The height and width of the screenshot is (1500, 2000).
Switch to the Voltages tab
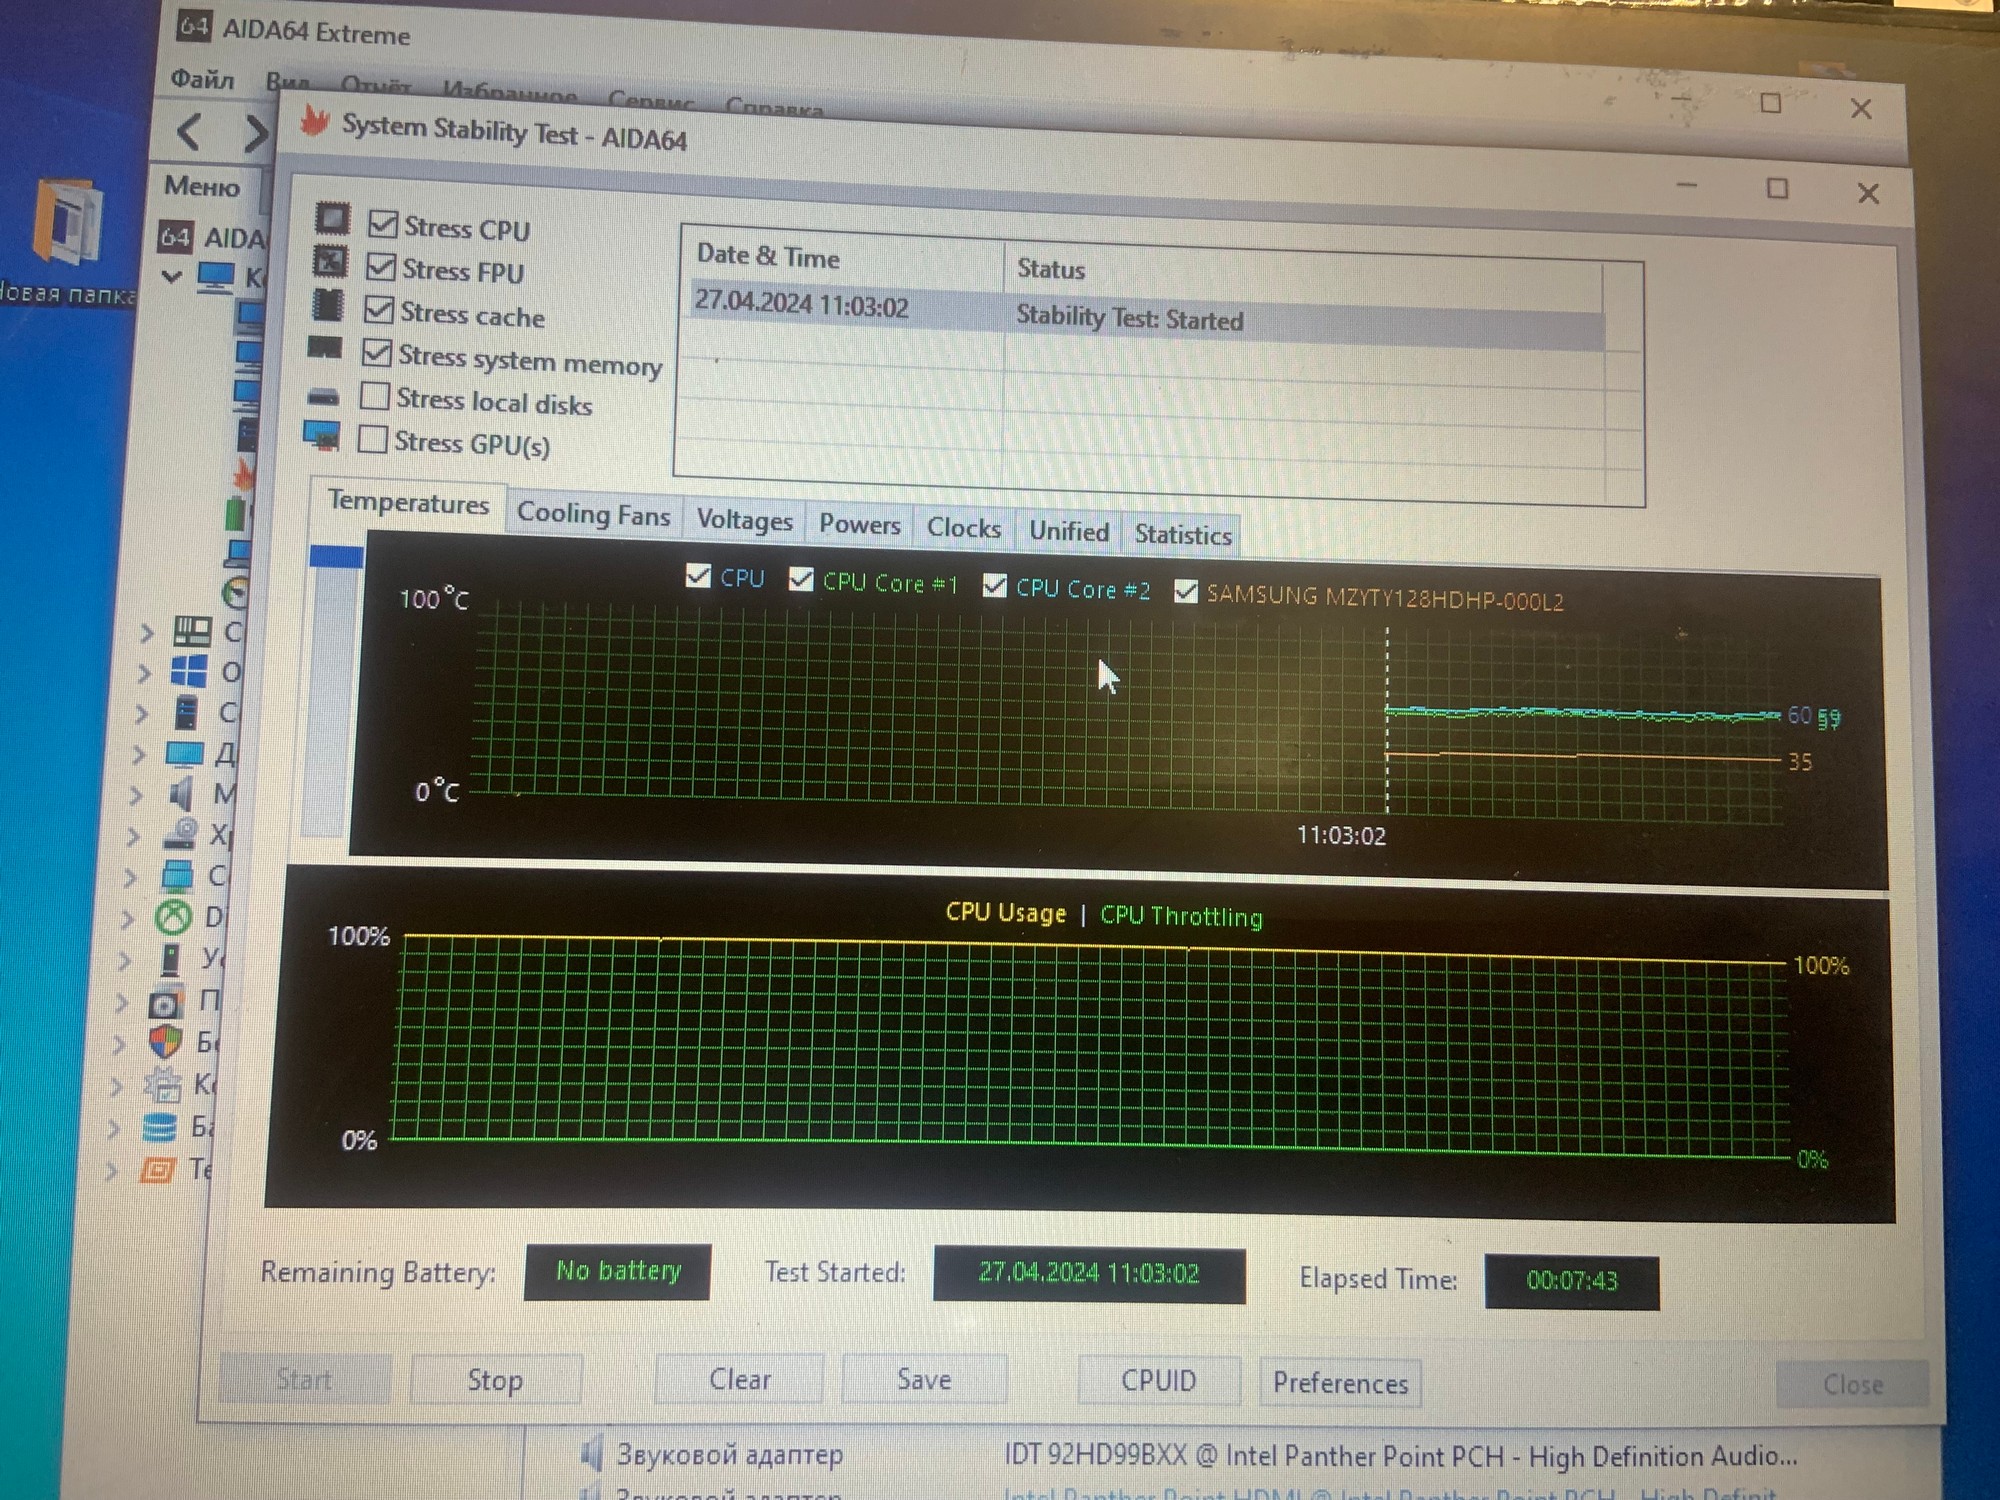pyautogui.click(x=744, y=520)
